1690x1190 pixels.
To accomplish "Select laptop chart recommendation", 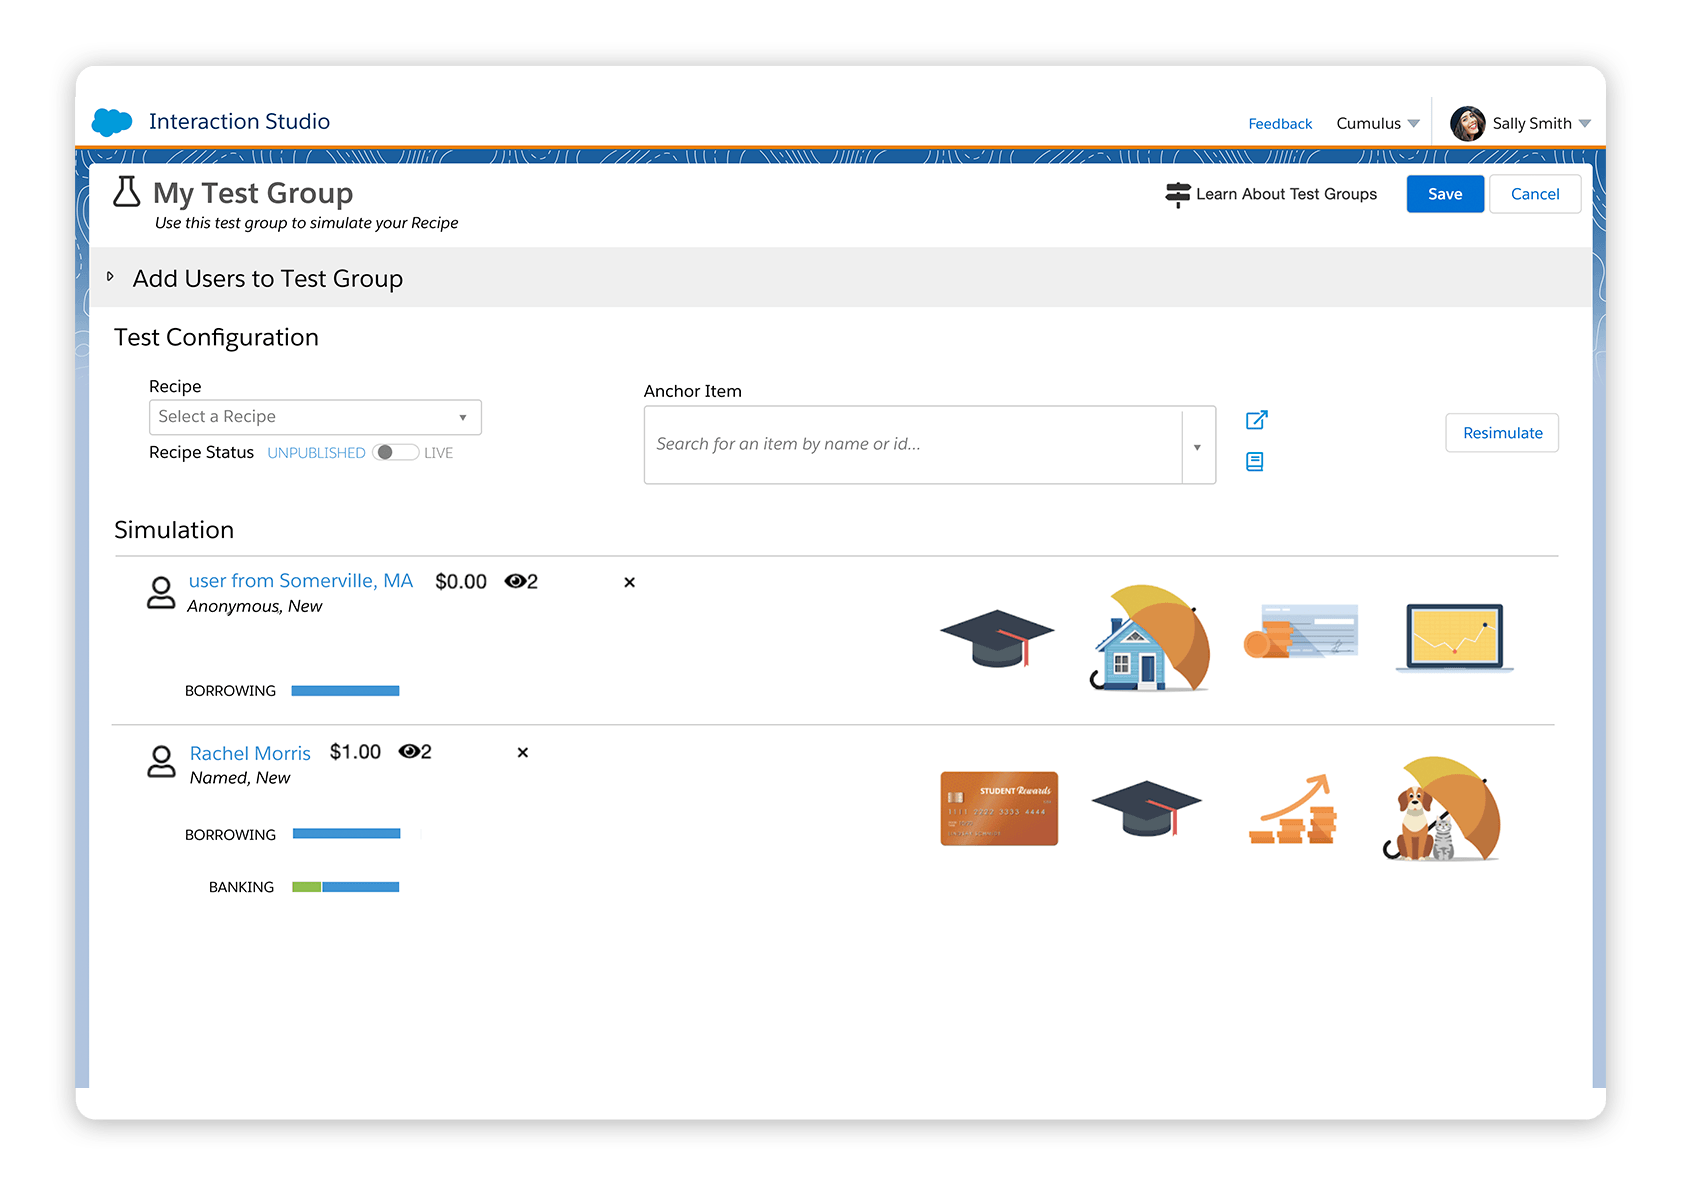I will pyautogui.click(x=1454, y=637).
